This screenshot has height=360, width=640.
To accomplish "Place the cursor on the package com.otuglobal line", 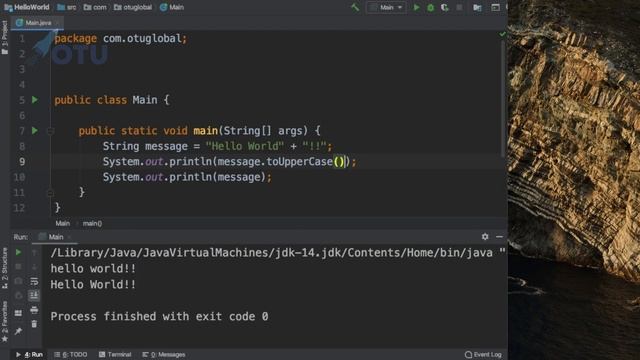I will click(120, 38).
